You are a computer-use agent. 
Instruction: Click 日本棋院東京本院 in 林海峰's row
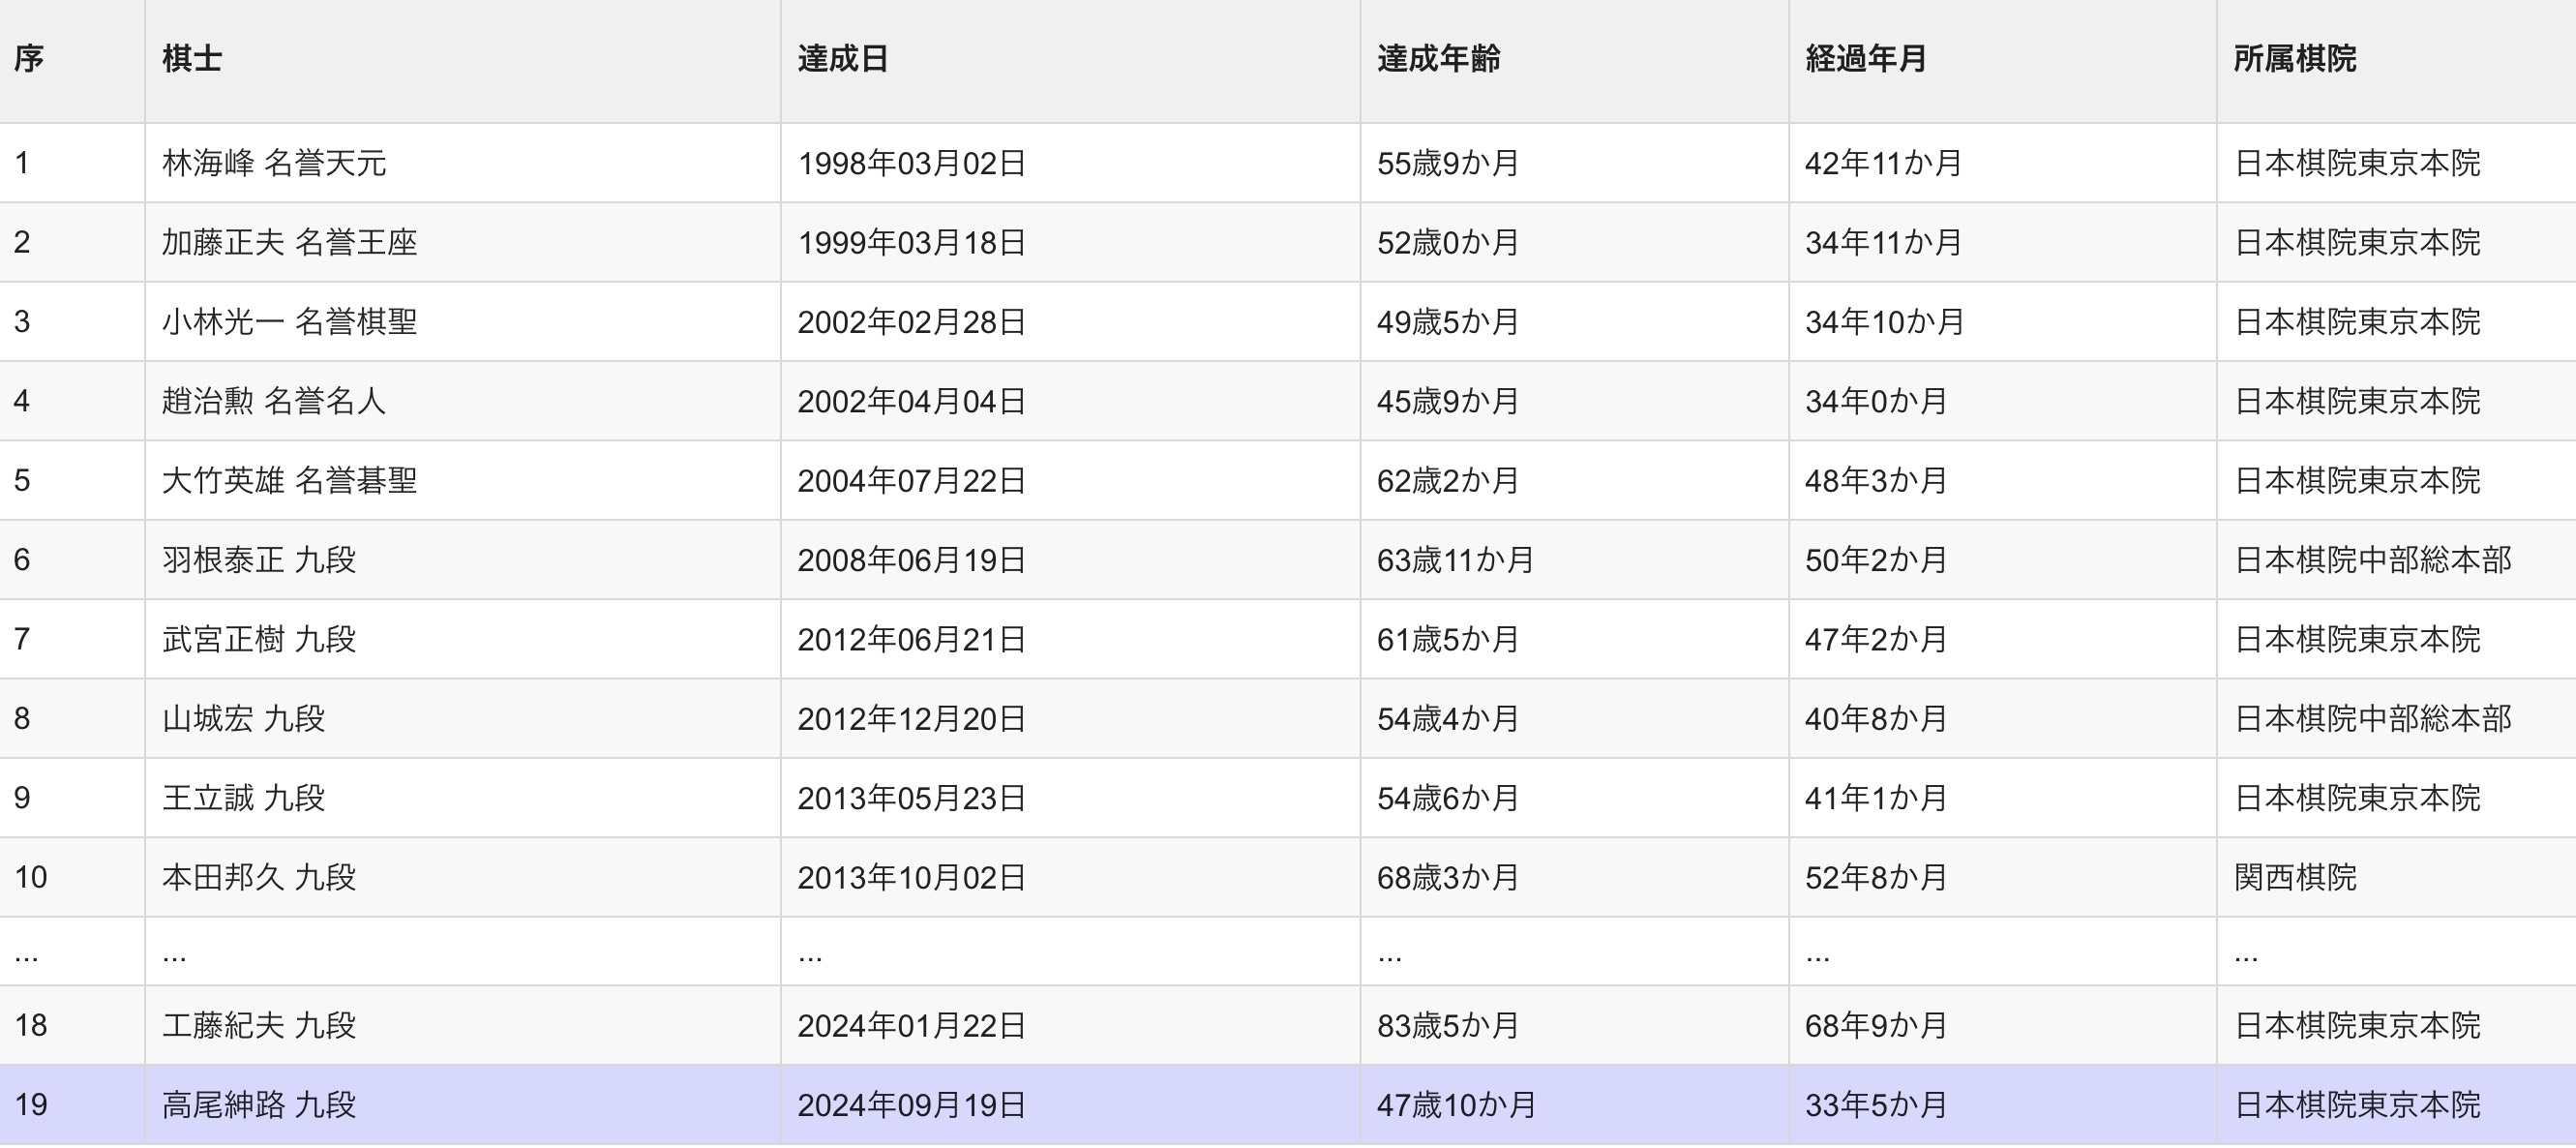point(2357,163)
